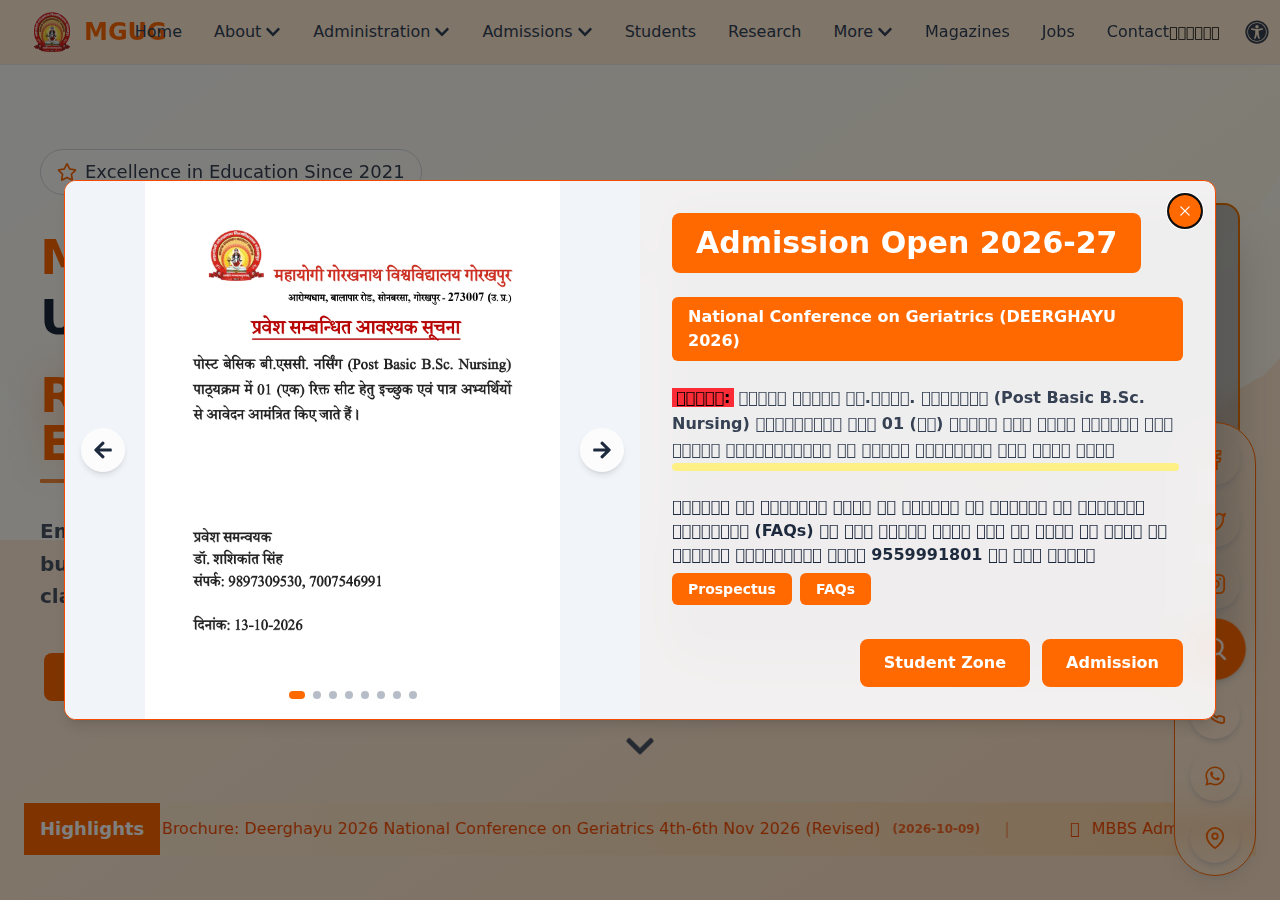This screenshot has width=1280, height=900.
Task: Open the Contact nav item
Action: click(x=1137, y=32)
